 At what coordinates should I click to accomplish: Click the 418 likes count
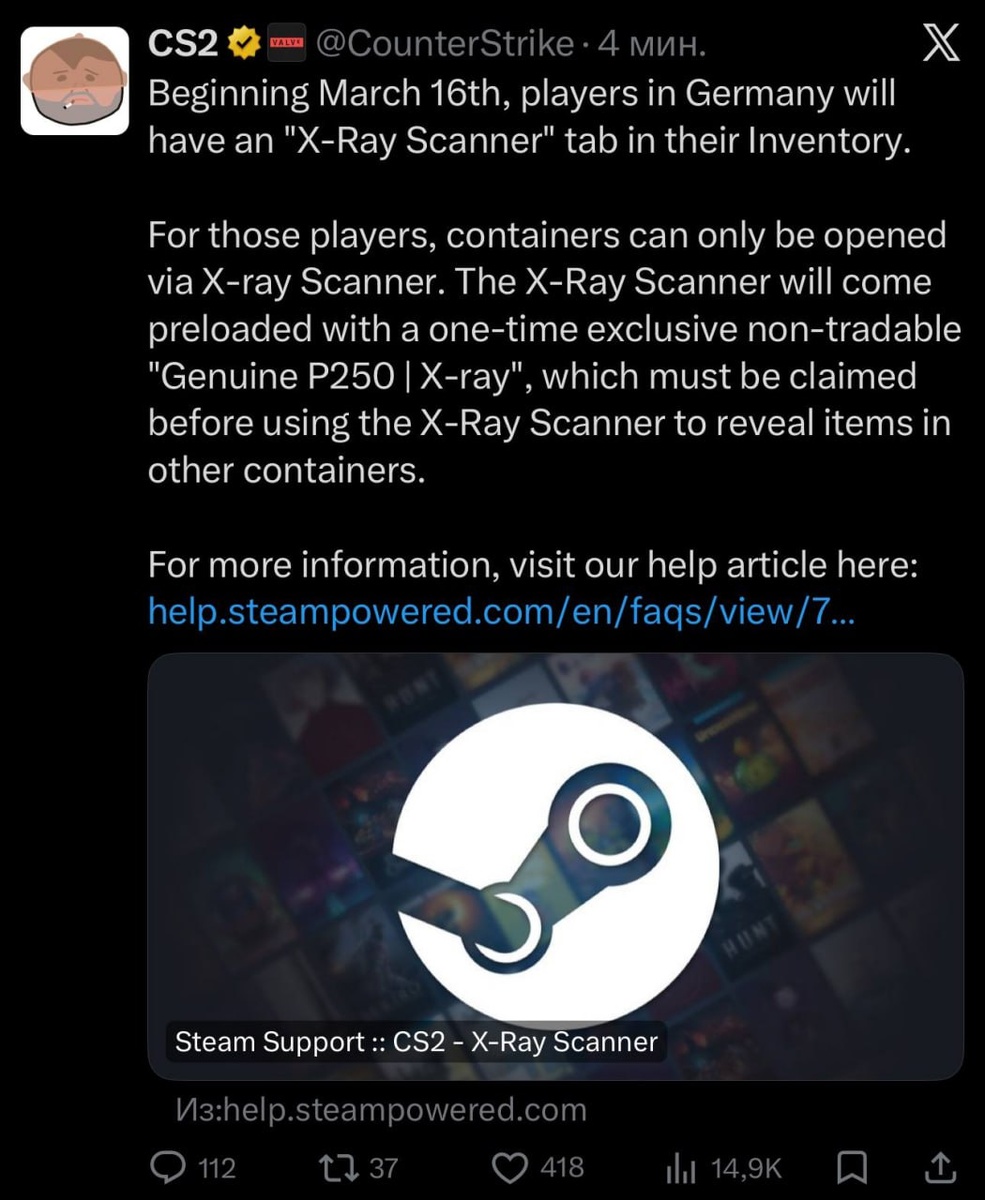pos(562,1167)
